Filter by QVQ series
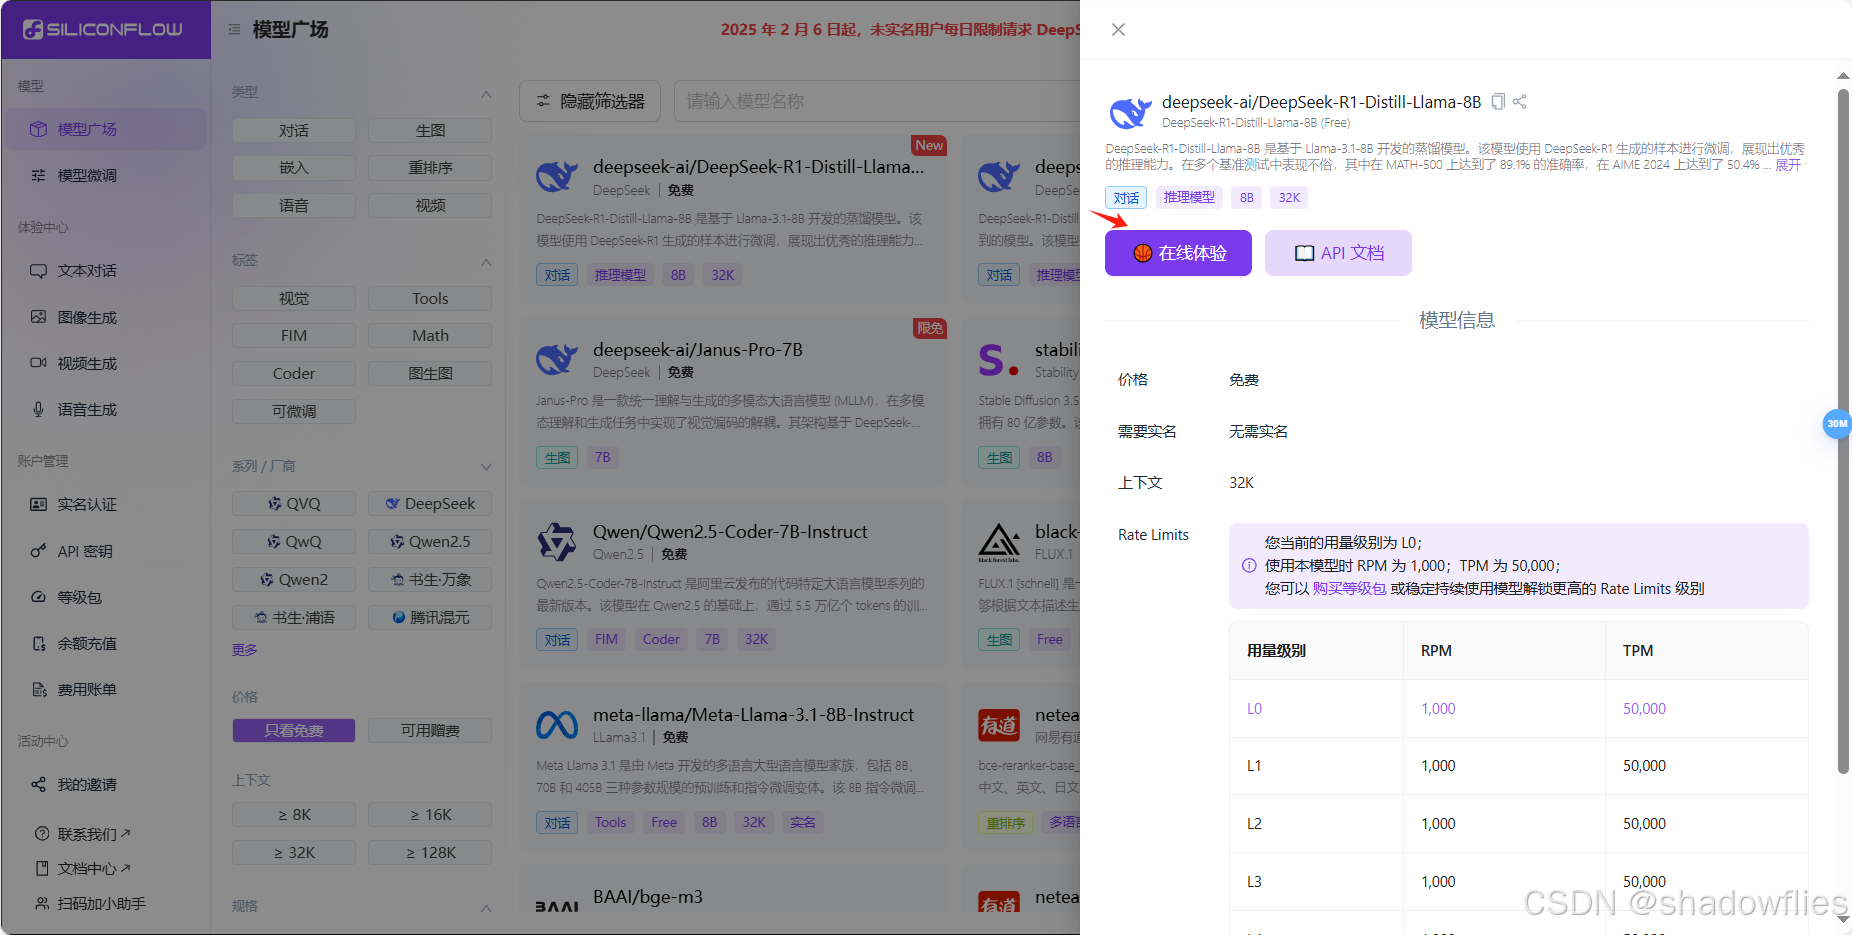 294,504
